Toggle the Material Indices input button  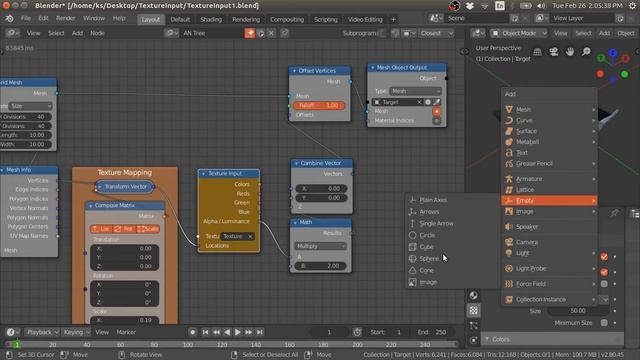point(437,121)
